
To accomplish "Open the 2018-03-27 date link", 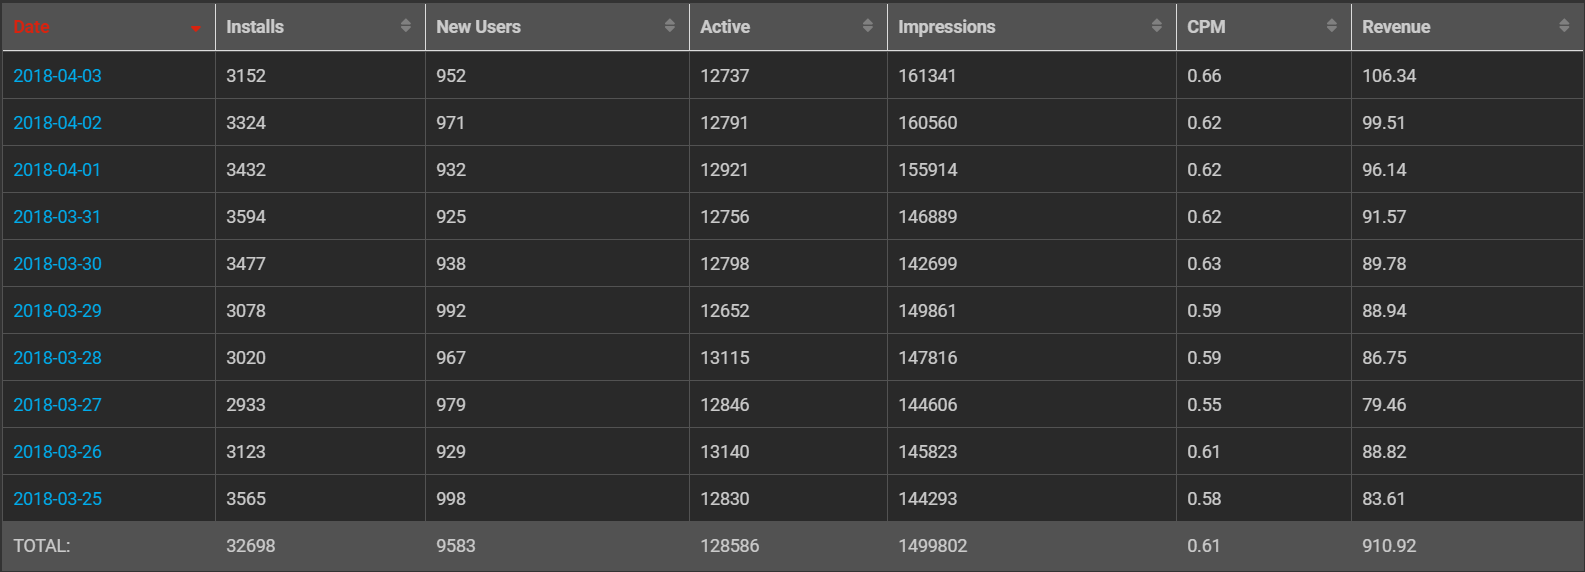I will click(57, 405).
